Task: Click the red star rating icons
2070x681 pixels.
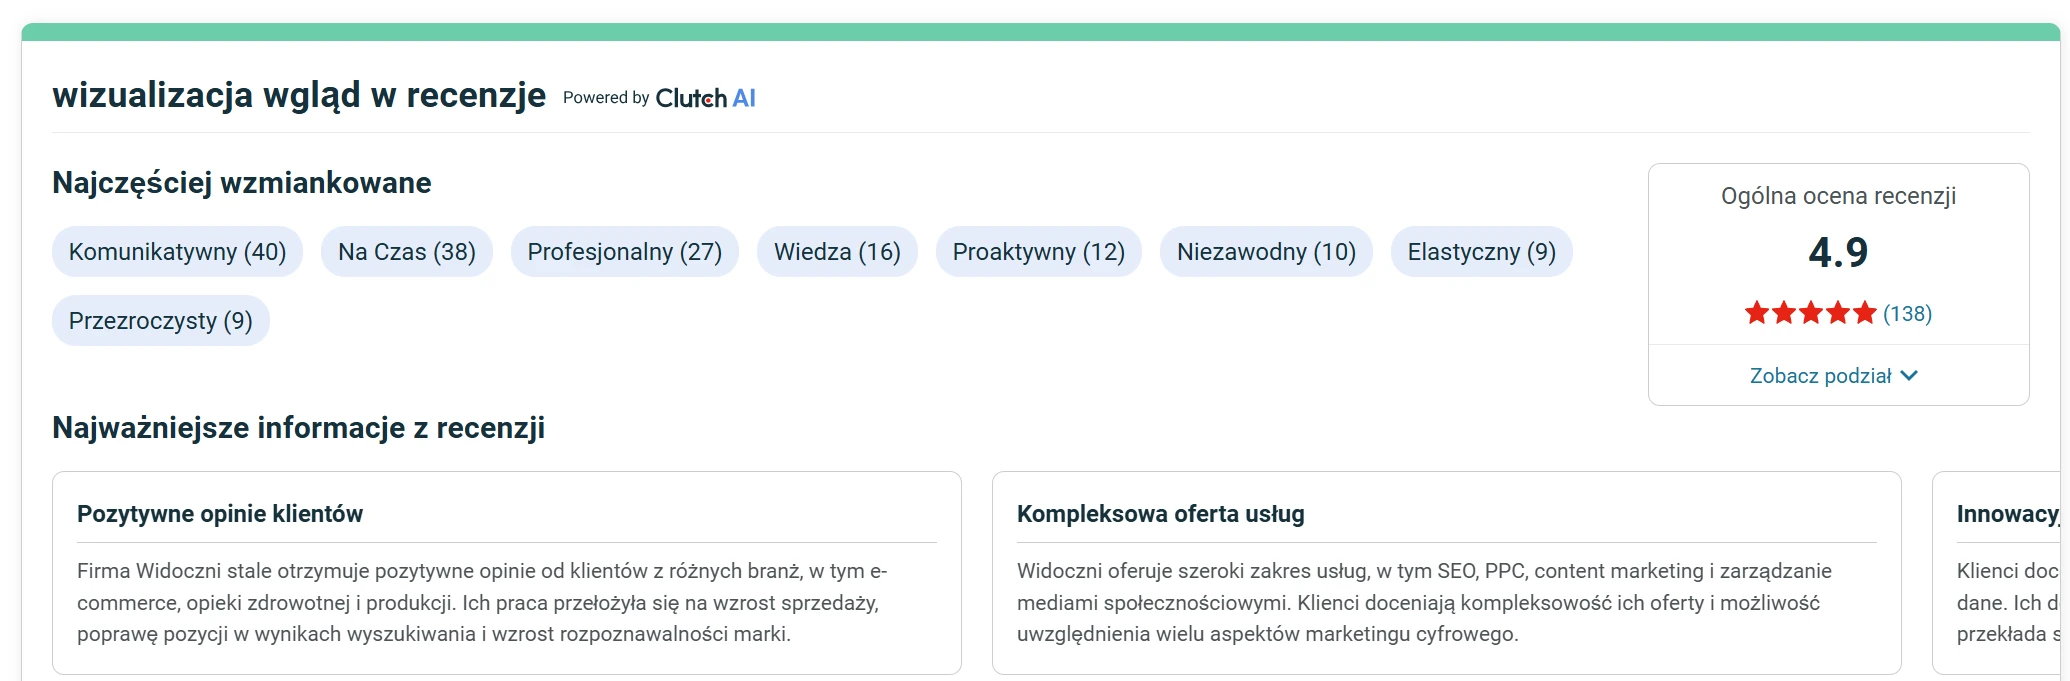Action: 1810,314
